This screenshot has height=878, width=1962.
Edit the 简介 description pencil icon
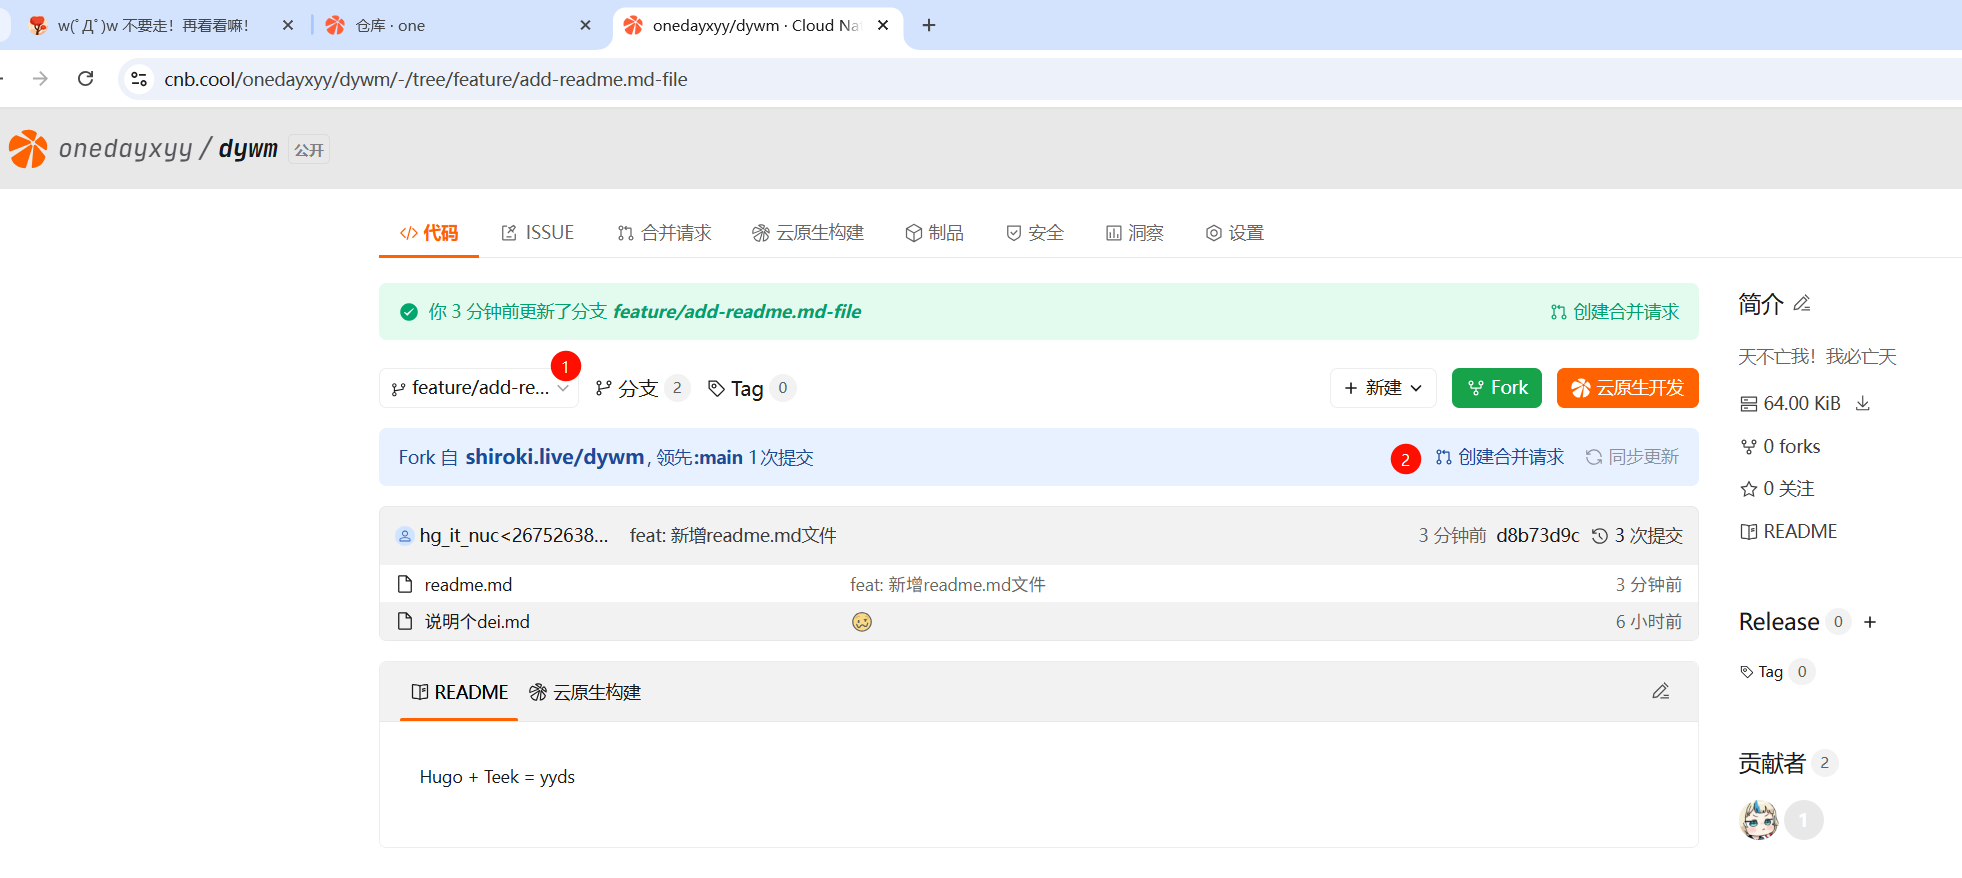(x=1802, y=303)
